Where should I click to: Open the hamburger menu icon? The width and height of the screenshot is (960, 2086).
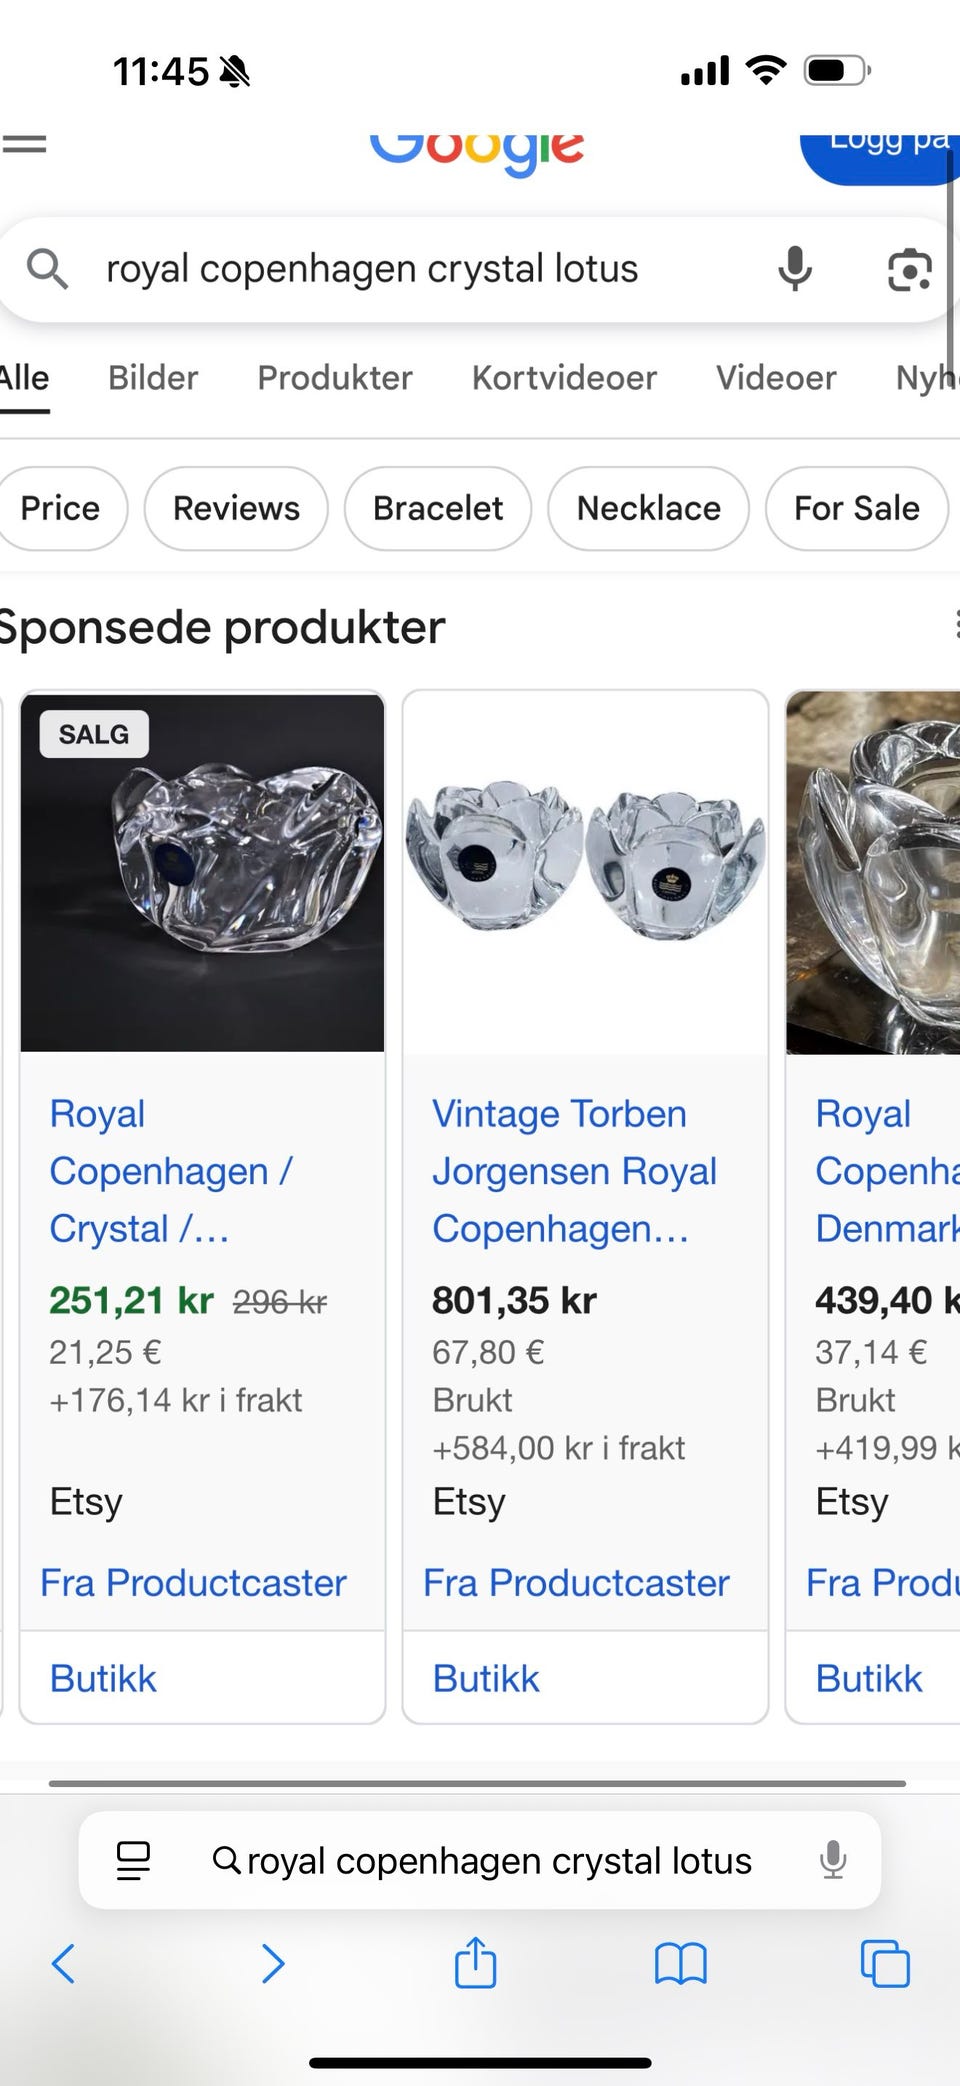[24, 145]
